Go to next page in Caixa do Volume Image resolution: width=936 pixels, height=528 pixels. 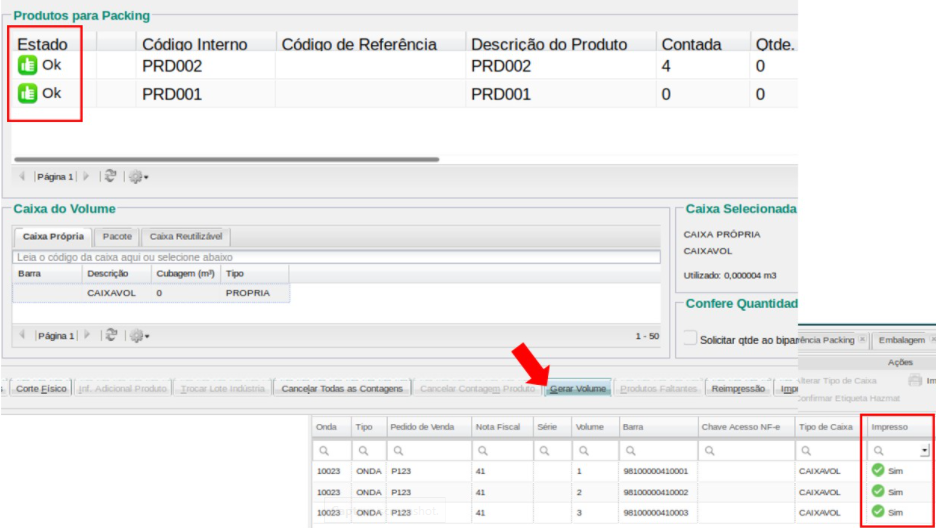point(86,336)
